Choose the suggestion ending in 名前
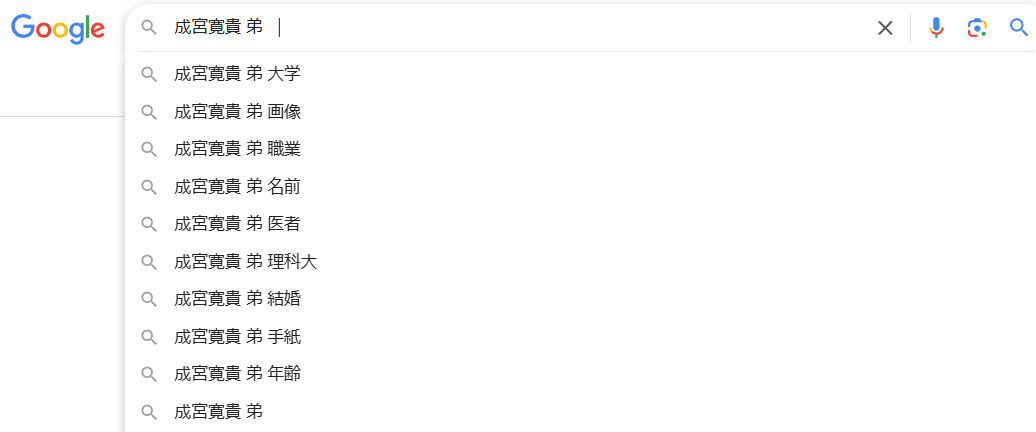This screenshot has width=1036, height=432. pyautogui.click(x=580, y=188)
